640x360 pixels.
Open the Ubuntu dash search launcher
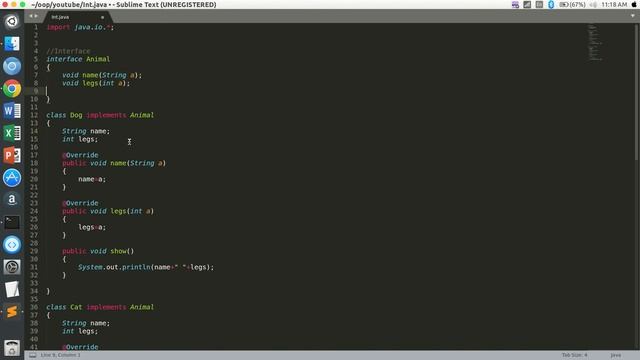tap(12, 21)
